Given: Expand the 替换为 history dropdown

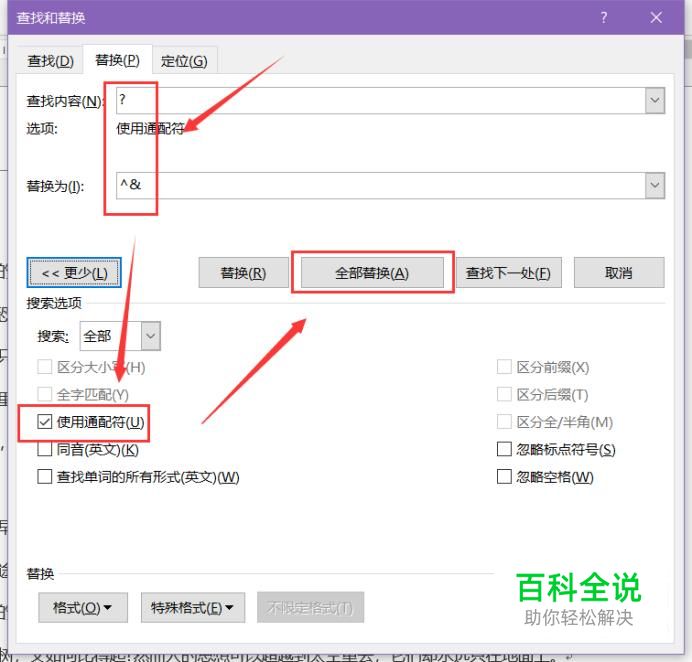Looking at the screenshot, I should click(x=655, y=185).
